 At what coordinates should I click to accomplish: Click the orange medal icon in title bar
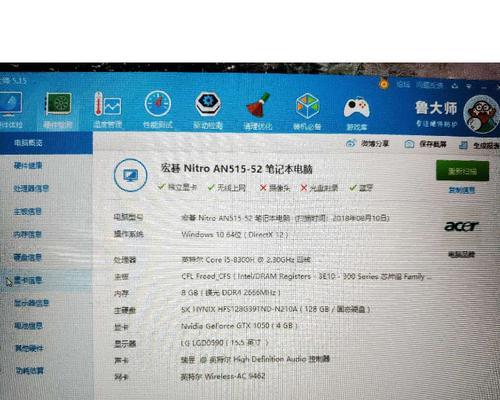[384, 83]
